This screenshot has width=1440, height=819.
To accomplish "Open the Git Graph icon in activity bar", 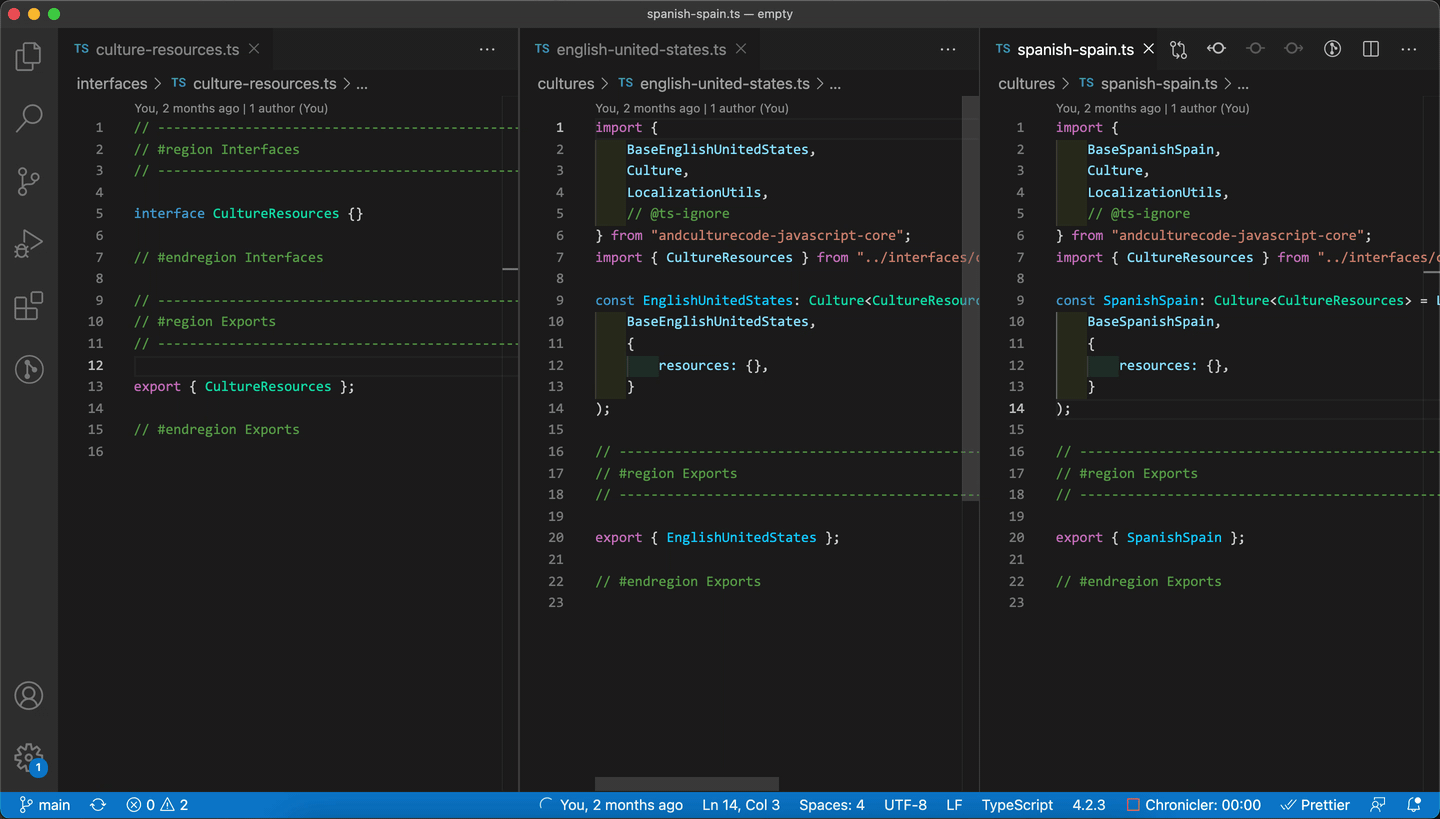I will point(29,369).
